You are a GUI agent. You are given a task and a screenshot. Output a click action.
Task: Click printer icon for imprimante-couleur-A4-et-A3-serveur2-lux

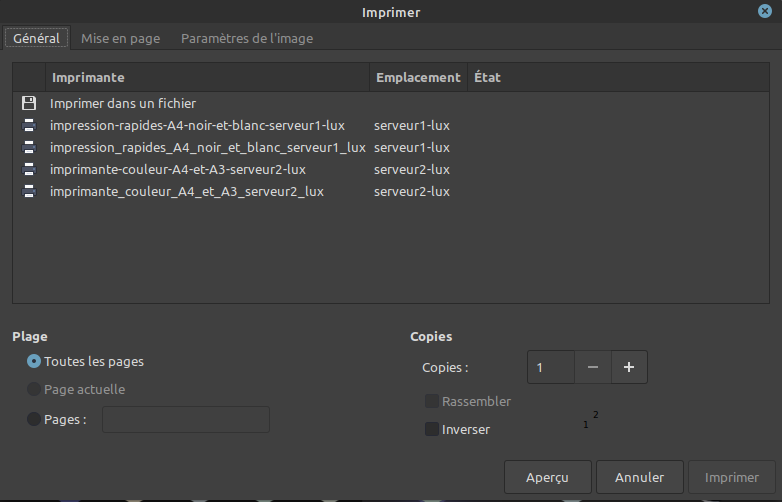(29, 169)
